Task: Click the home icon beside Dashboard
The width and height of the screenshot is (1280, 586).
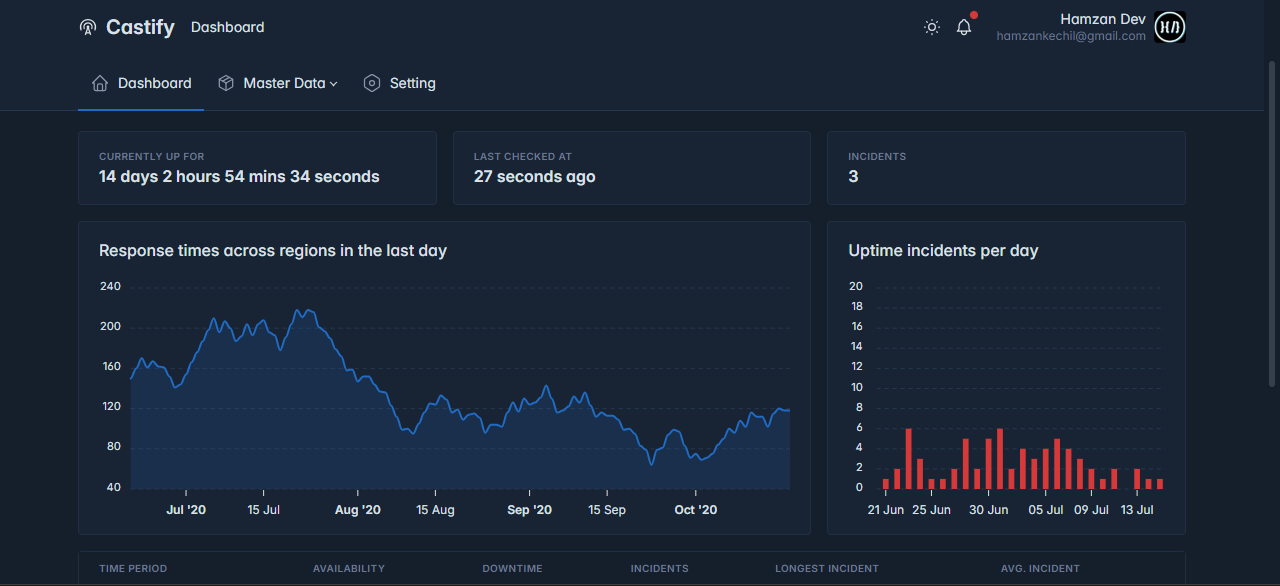Action: click(100, 84)
